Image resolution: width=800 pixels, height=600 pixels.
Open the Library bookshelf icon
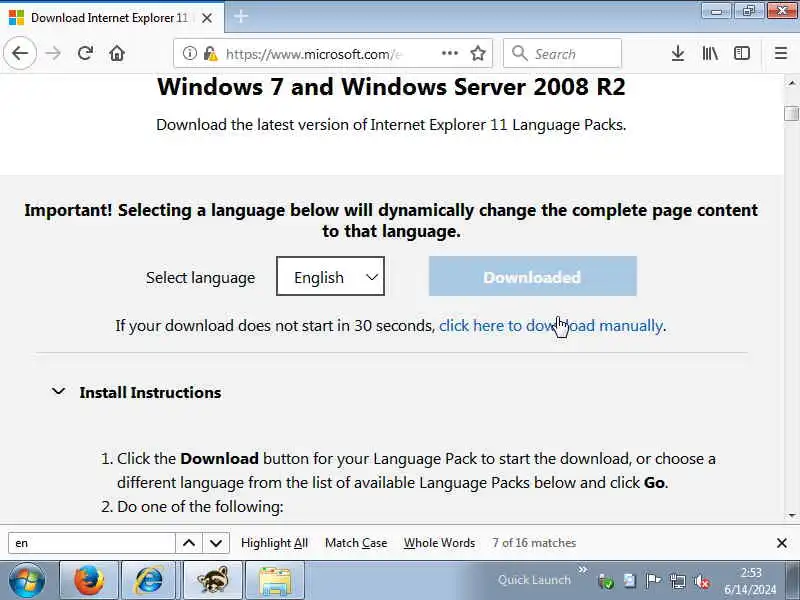(x=710, y=53)
